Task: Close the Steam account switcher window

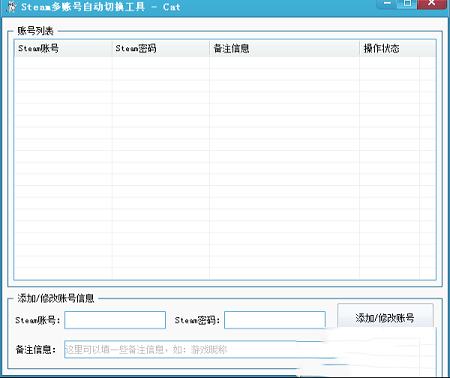Action: 432,3
